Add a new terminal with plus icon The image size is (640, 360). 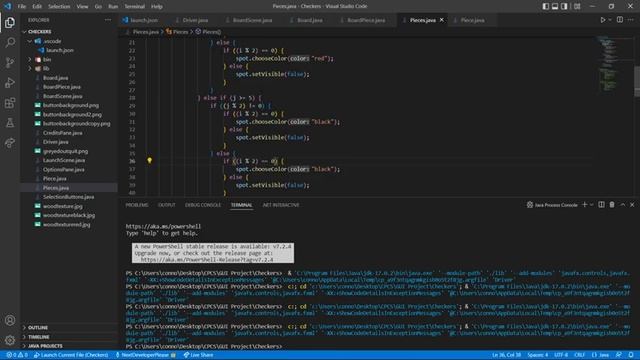coord(584,204)
